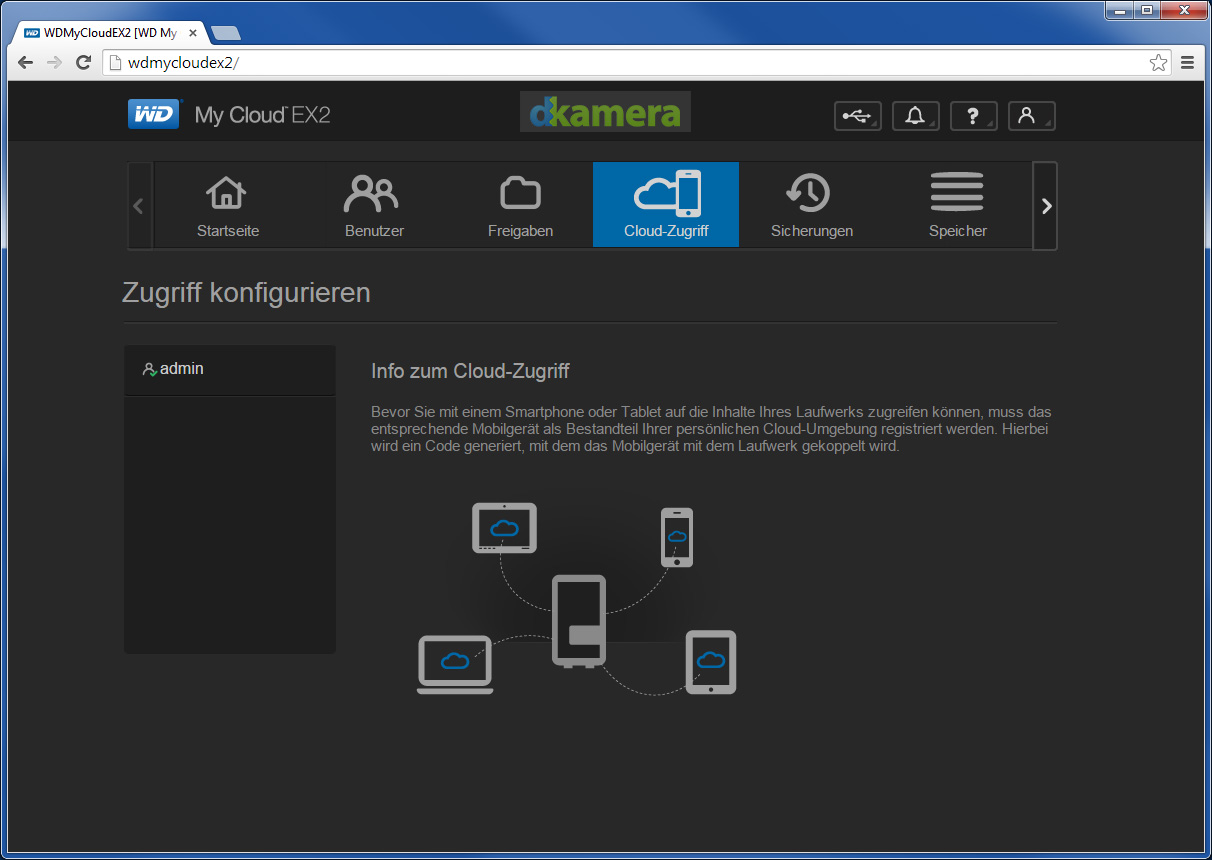Open the user account menu icon

pyautogui.click(x=1031, y=116)
